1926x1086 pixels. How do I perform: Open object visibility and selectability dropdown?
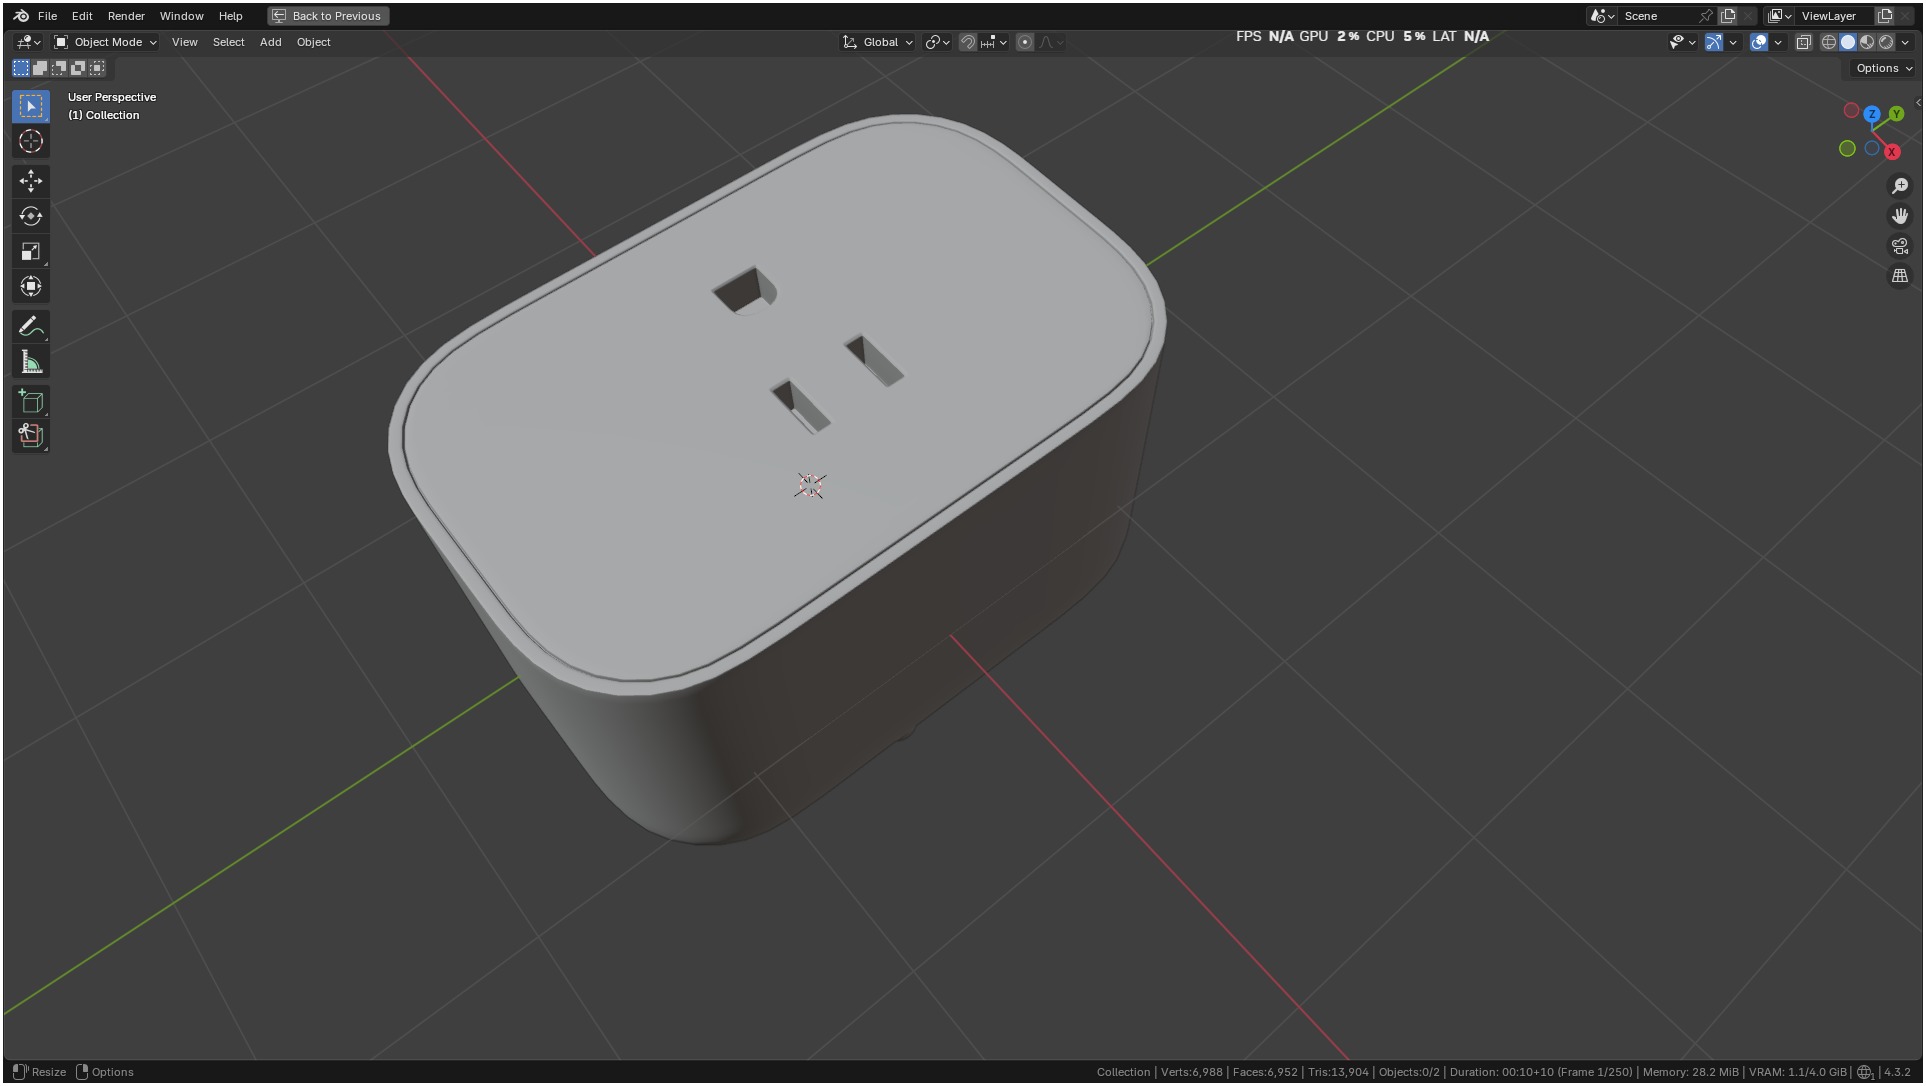point(1683,42)
